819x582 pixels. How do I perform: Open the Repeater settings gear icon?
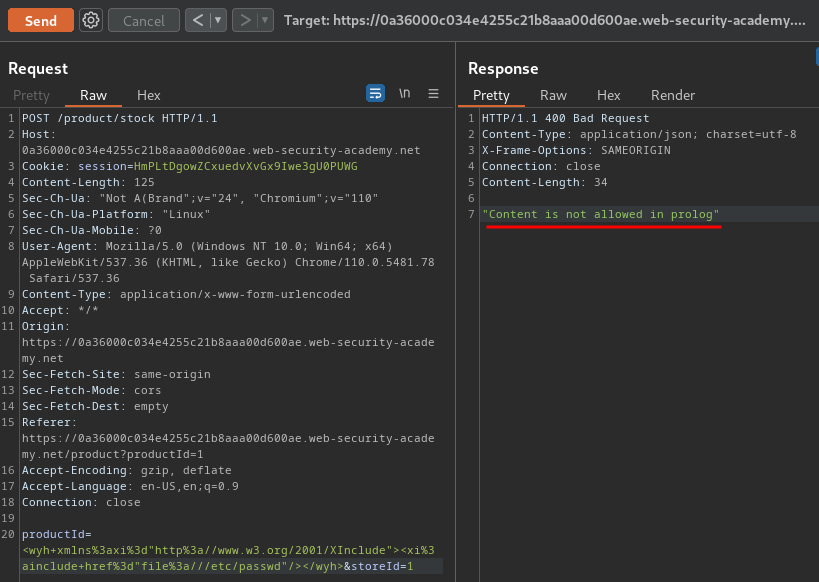tap(91, 20)
